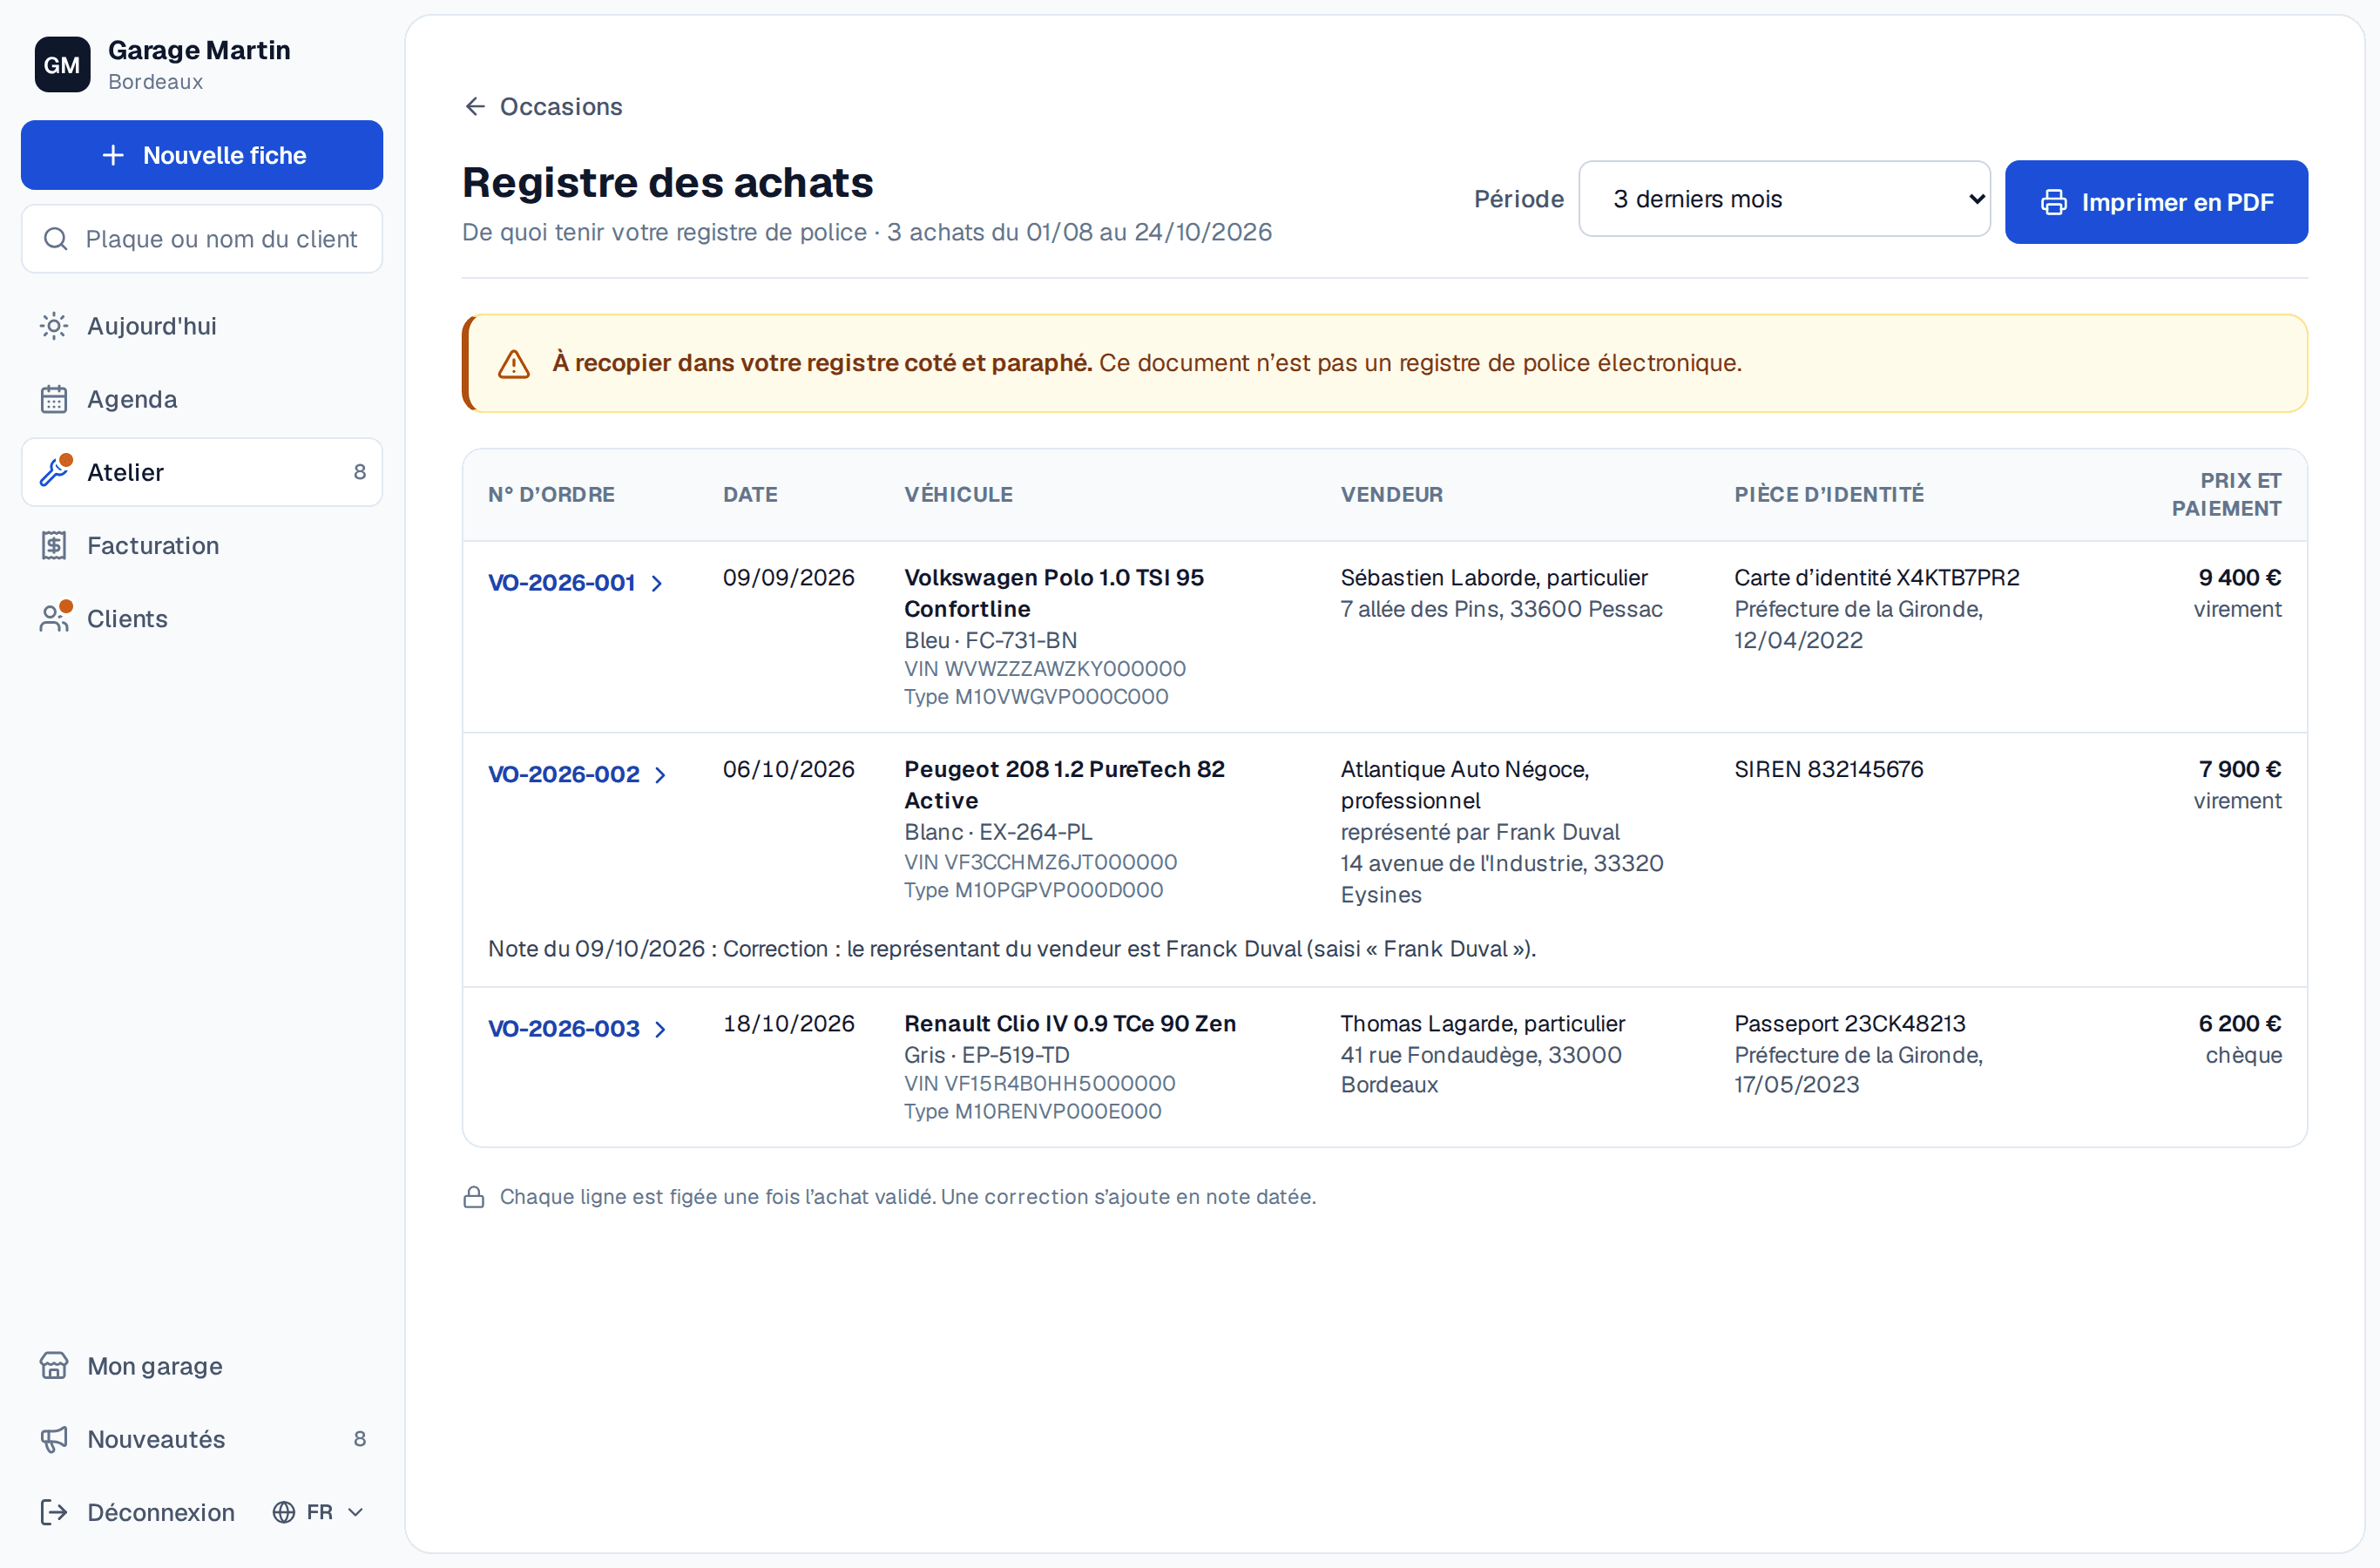Click the shop icon next to Mon garage

pos(54,1366)
